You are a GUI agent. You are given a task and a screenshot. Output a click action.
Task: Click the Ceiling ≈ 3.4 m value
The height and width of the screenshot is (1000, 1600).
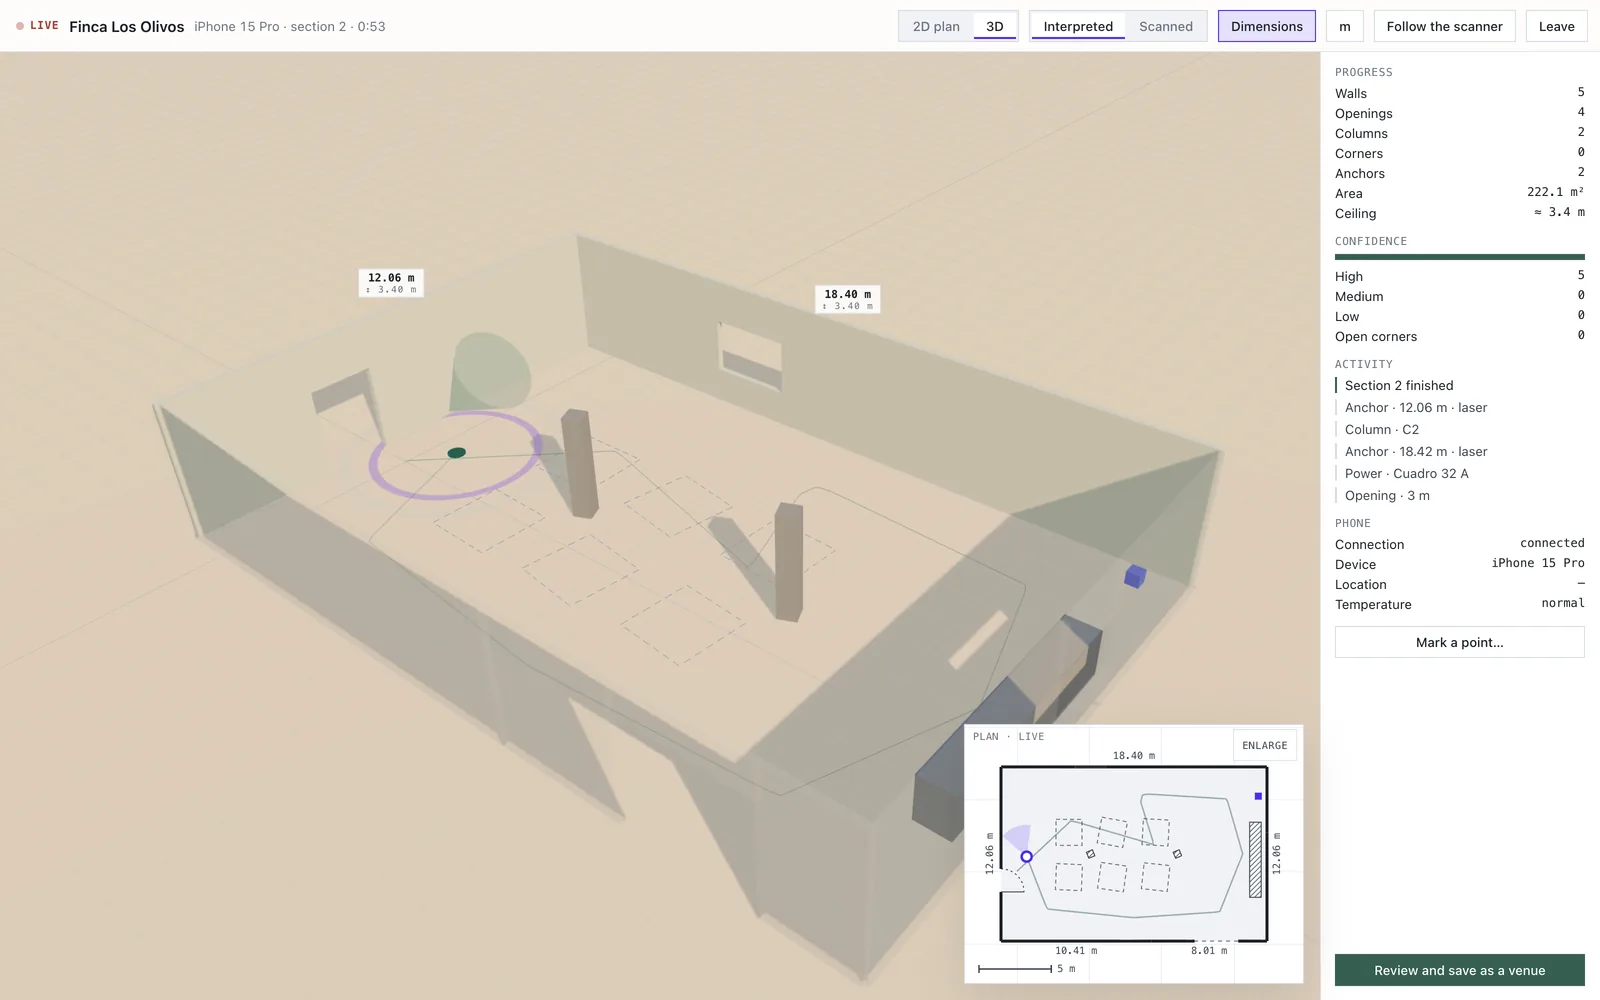[x=1559, y=212]
